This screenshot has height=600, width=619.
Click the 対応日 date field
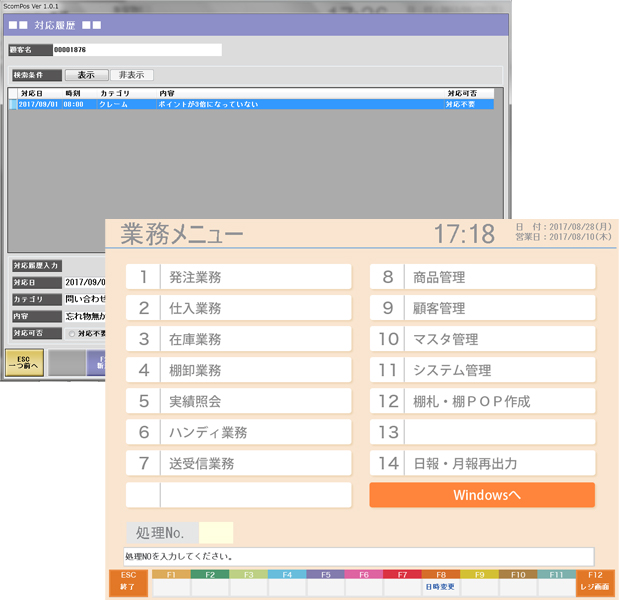(84, 283)
